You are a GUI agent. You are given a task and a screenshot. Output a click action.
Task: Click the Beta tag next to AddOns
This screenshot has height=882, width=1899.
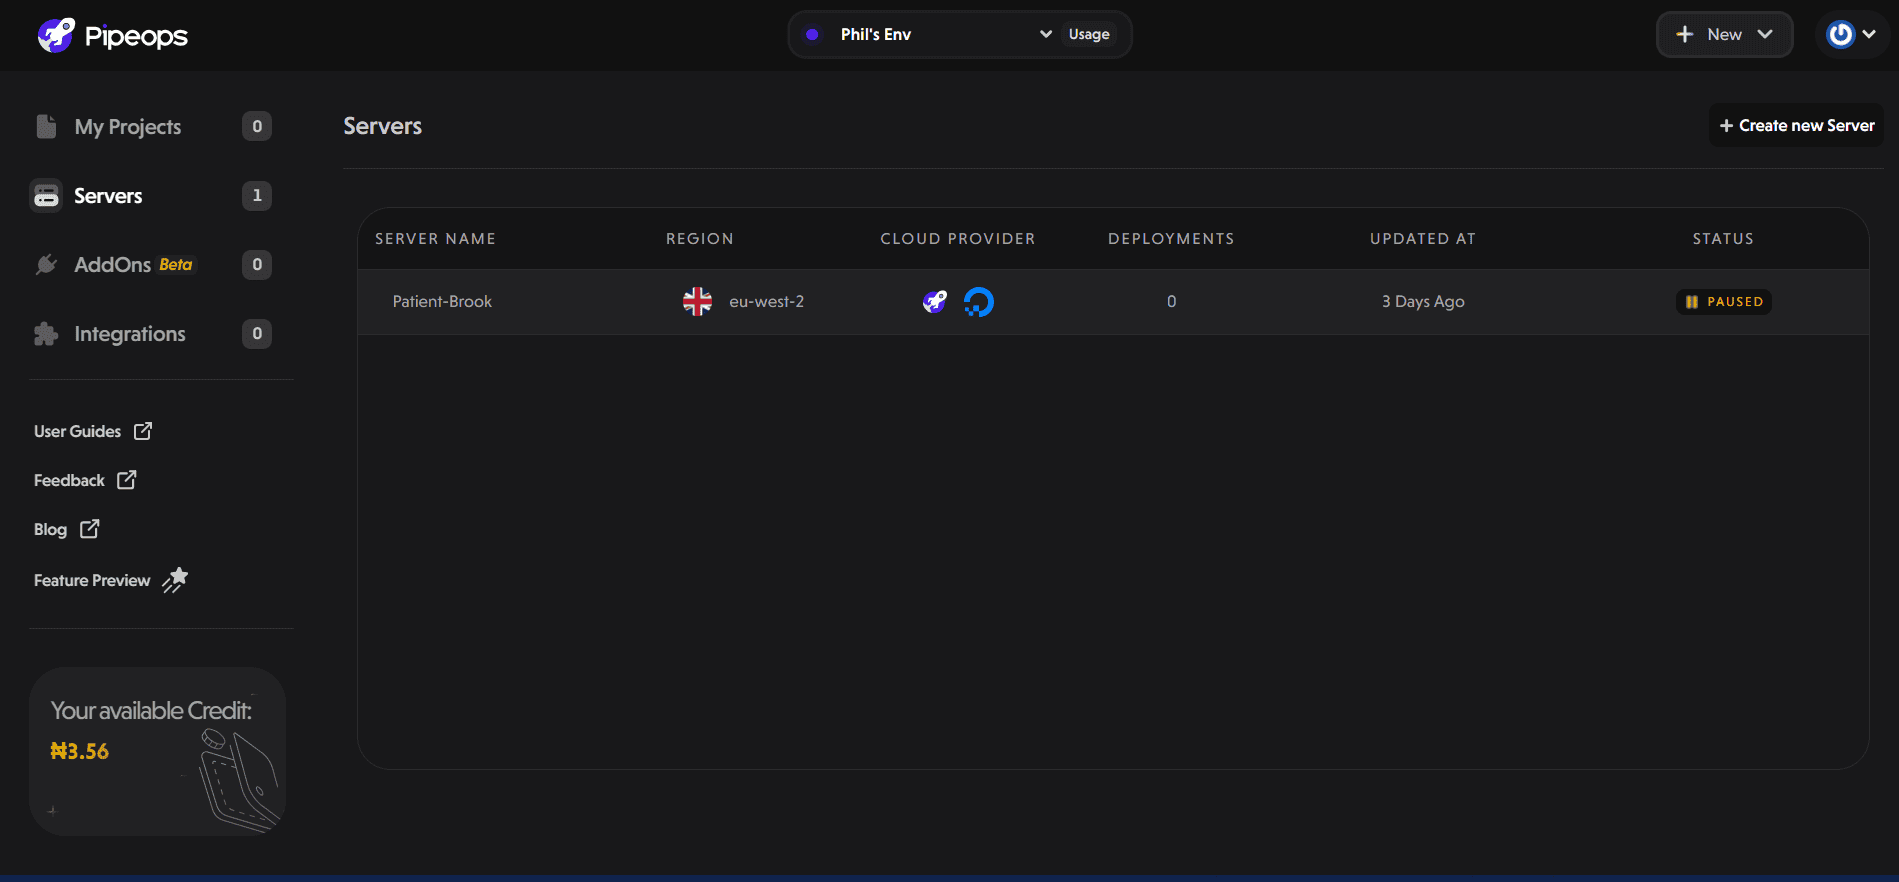pyautogui.click(x=176, y=264)
